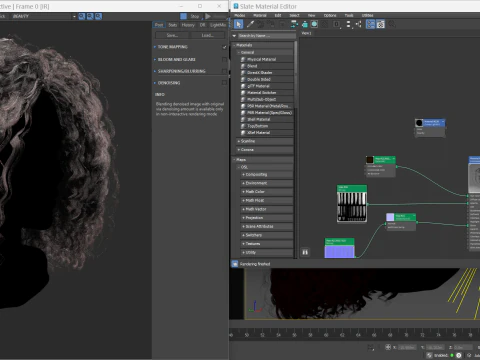
Task: Toggle the Material/Map Browser panel icon
Action: click(370, 24)
